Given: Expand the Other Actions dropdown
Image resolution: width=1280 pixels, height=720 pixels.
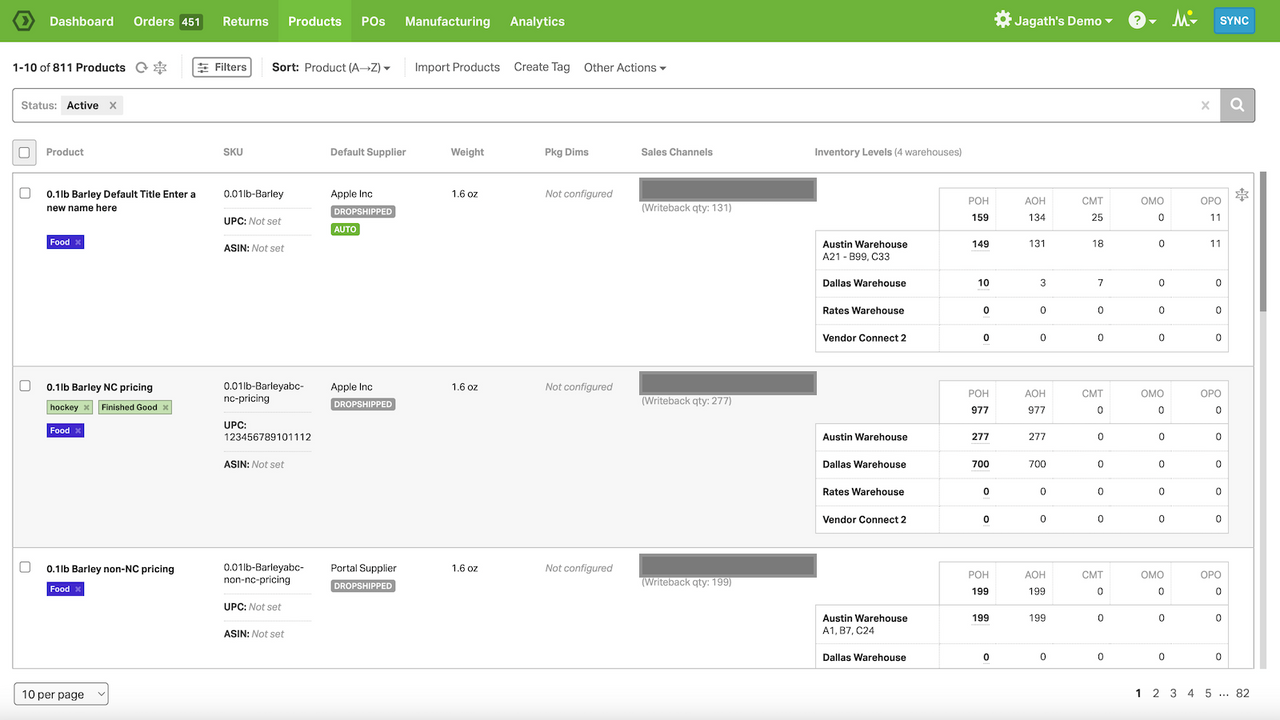Looking at the screenshot, I should pyautogui.click(x=625, y=67).
